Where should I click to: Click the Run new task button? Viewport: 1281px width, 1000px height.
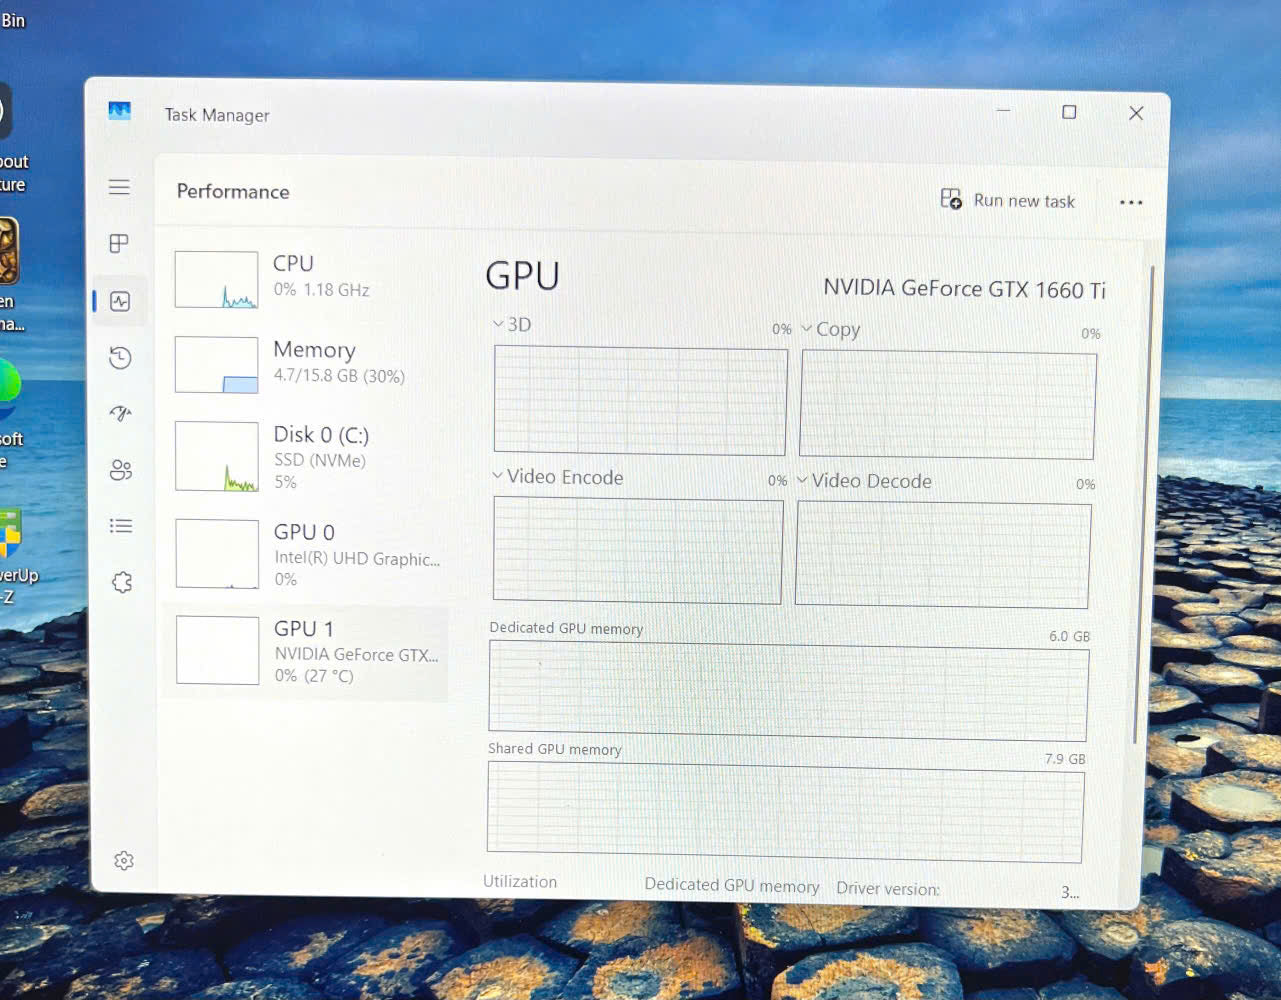point(1010,200)
